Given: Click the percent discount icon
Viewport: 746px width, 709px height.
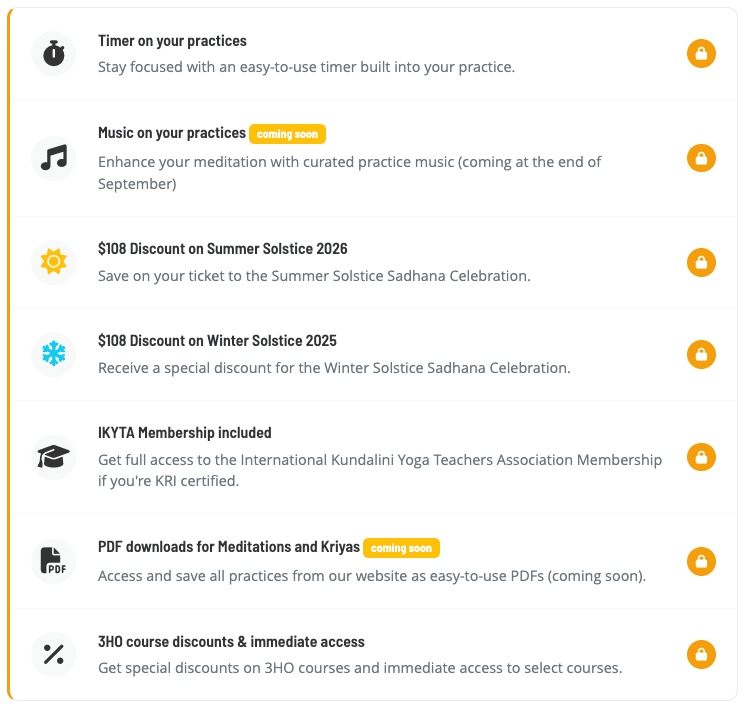Looking at the screenshot, I should [53, 655].
